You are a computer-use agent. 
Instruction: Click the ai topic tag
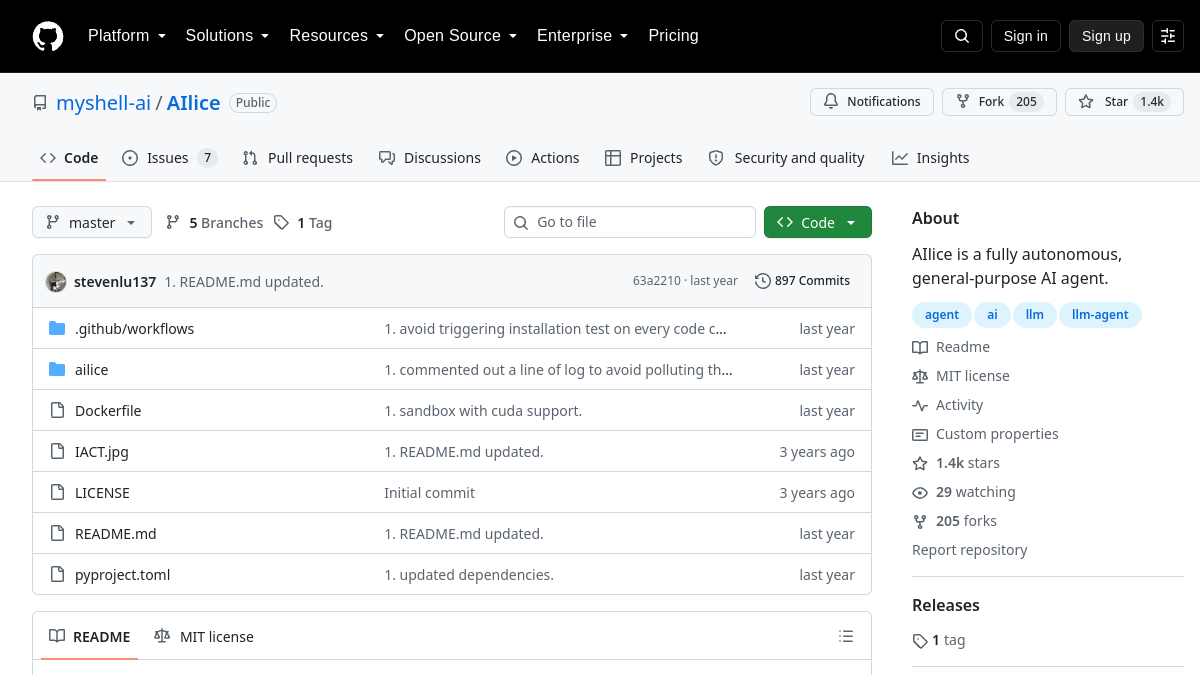click(x=992, y=314)
